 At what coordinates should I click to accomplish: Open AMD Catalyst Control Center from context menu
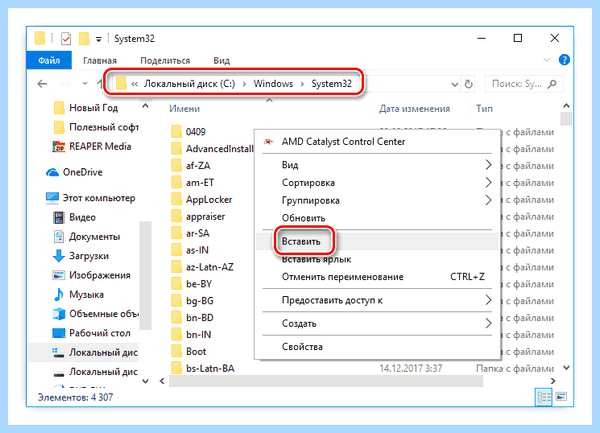(x=377, y=142)
